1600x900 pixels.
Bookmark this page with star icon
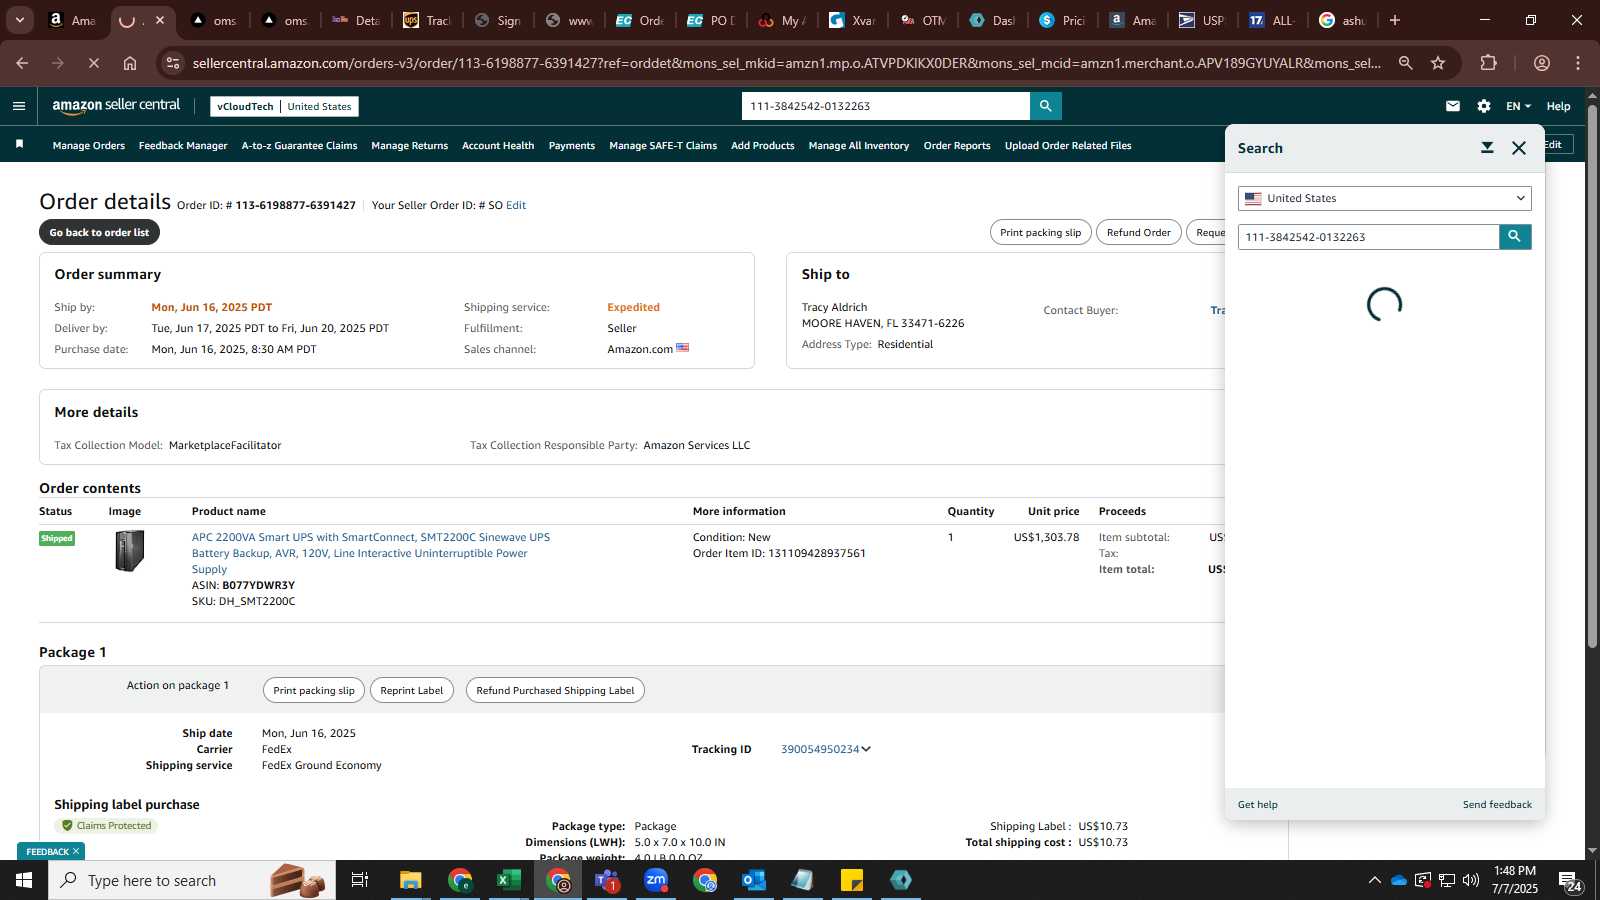point(1438,63)
